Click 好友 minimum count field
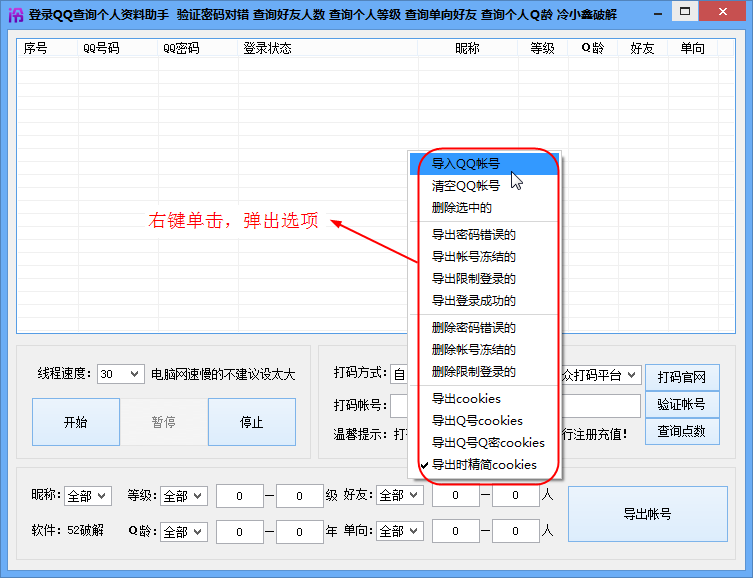The width and height of the screenshot is (753, 578). tap(456, 495)
